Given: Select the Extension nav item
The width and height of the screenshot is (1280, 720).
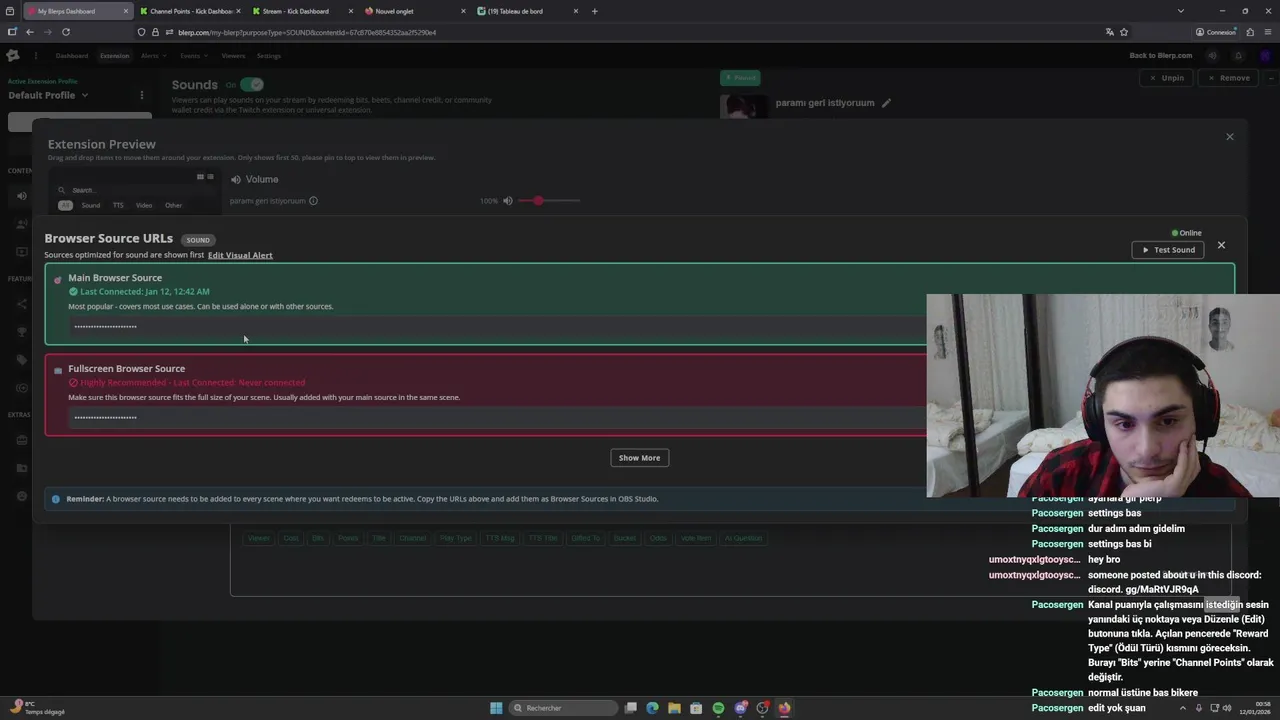Looking at the screenshot, I should point(114,56).
